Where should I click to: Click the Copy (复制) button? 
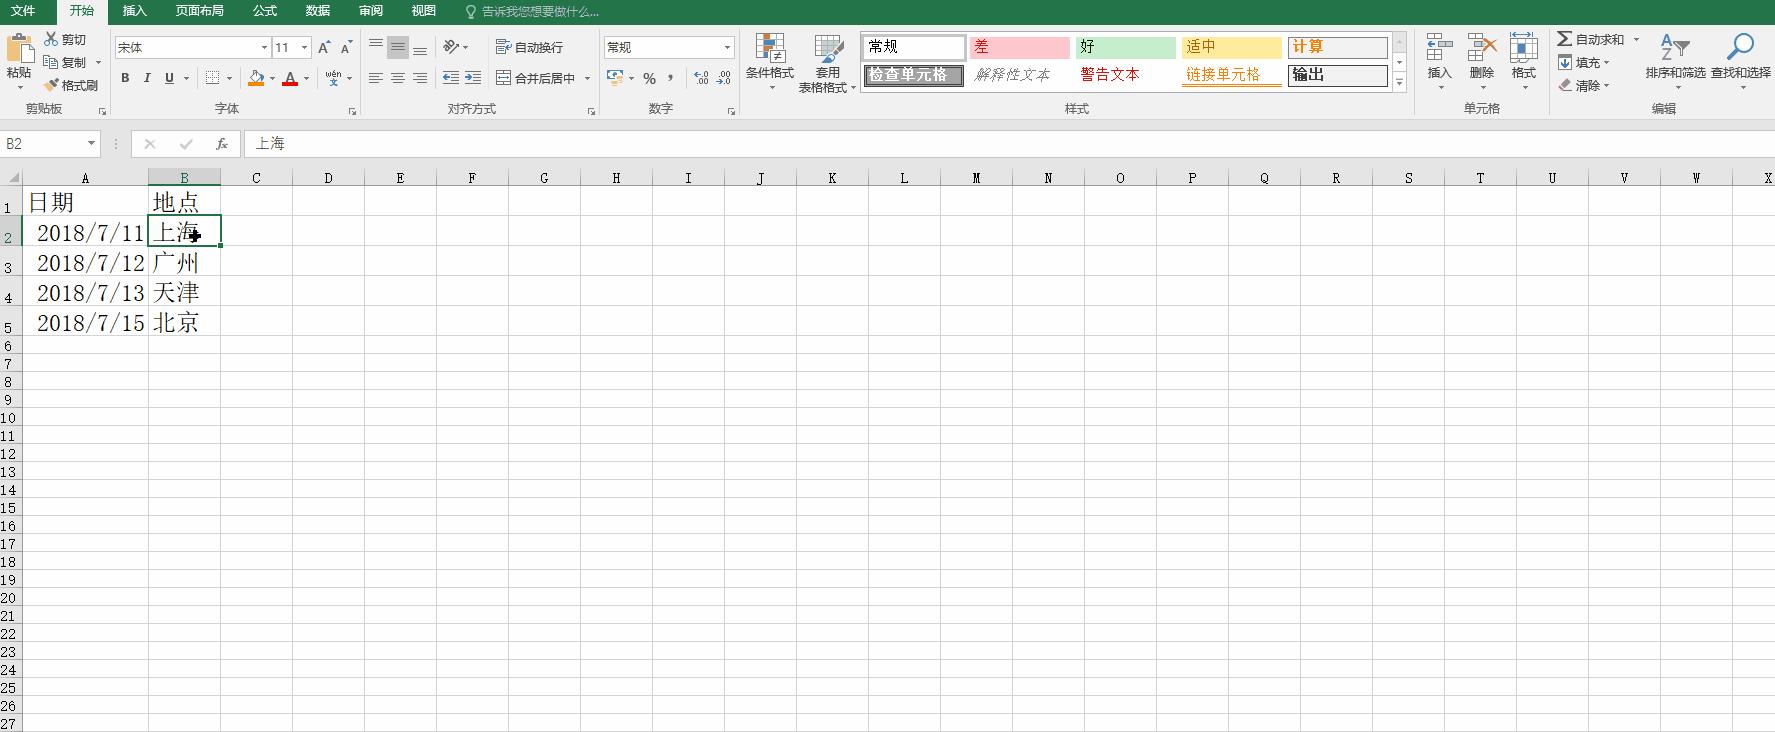(66, 62)
